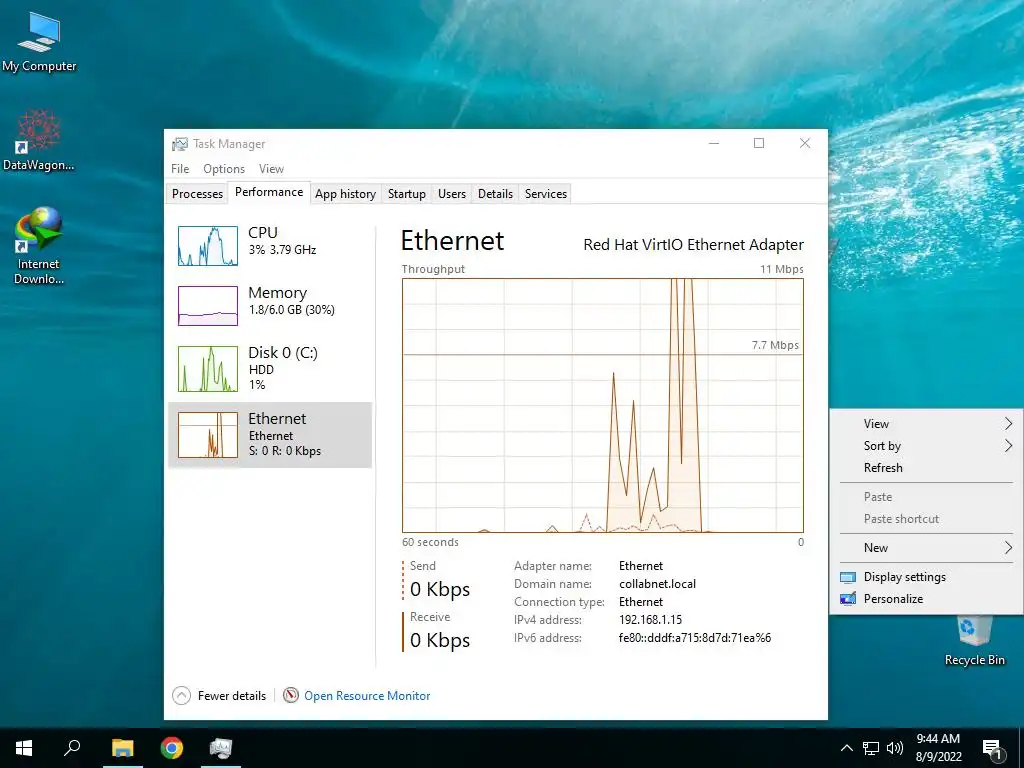Switch to the Details tab

point(495,193)
